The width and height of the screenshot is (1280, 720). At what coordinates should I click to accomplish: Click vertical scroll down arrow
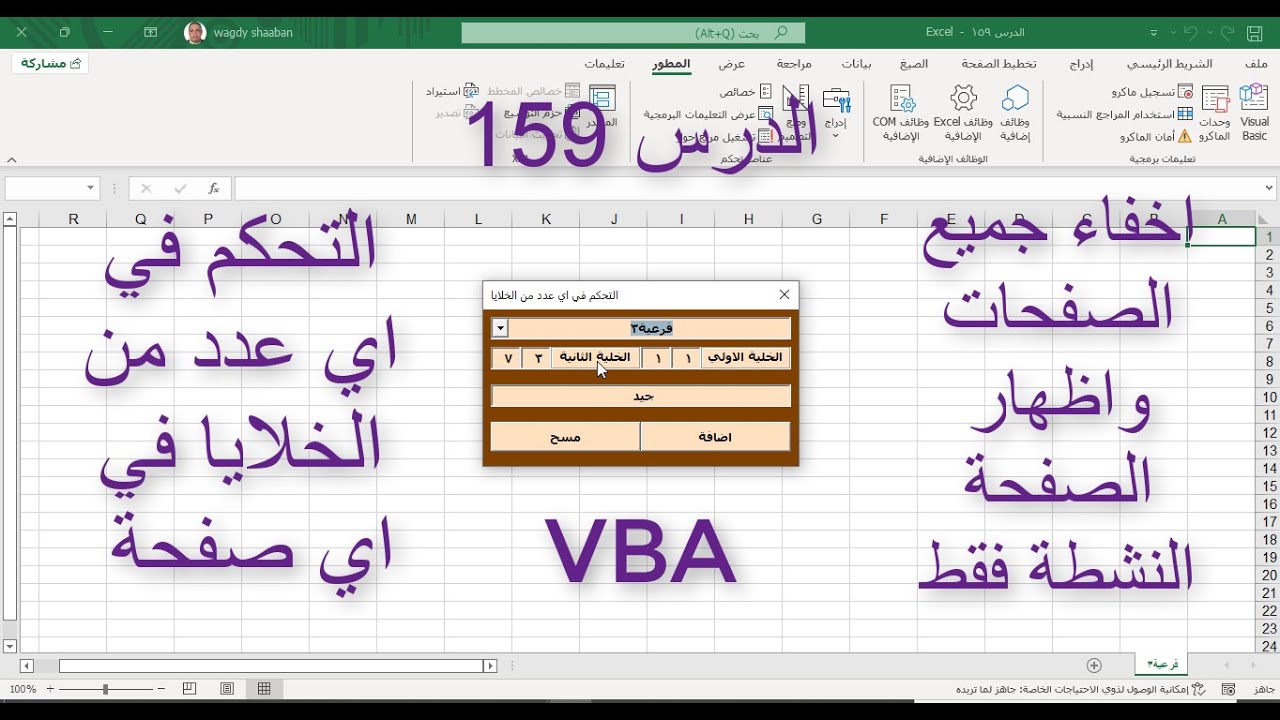[10, 647]
